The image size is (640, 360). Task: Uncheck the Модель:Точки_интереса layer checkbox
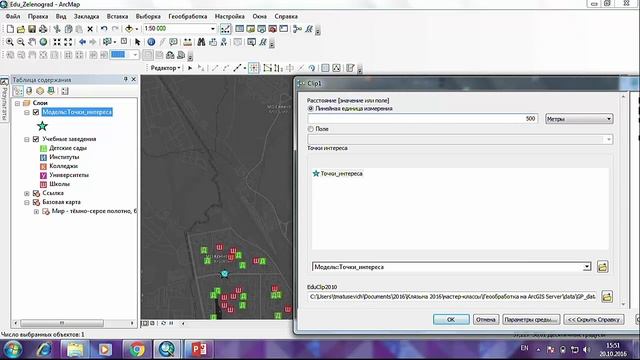pyautogui.click(x=36, y=112)
